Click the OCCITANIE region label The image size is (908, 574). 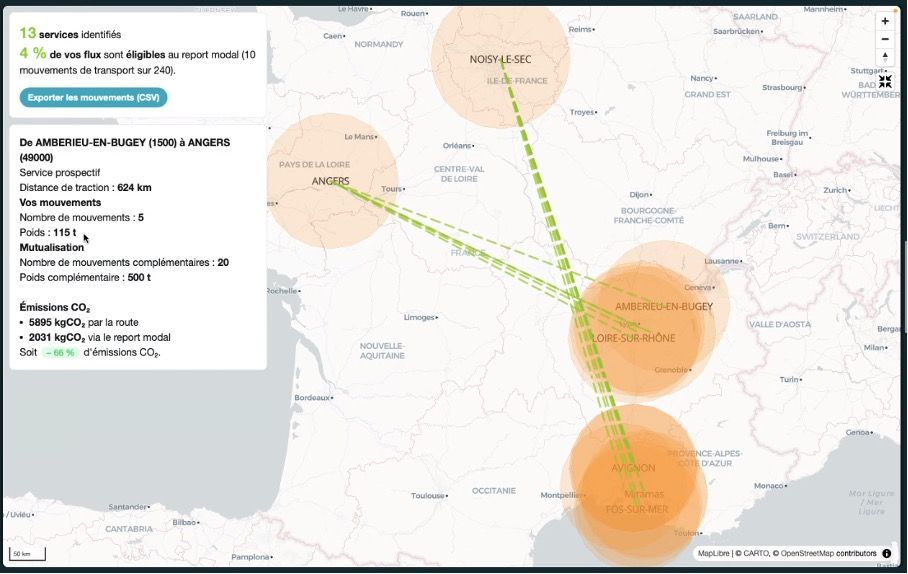click(x=493, y=491)
